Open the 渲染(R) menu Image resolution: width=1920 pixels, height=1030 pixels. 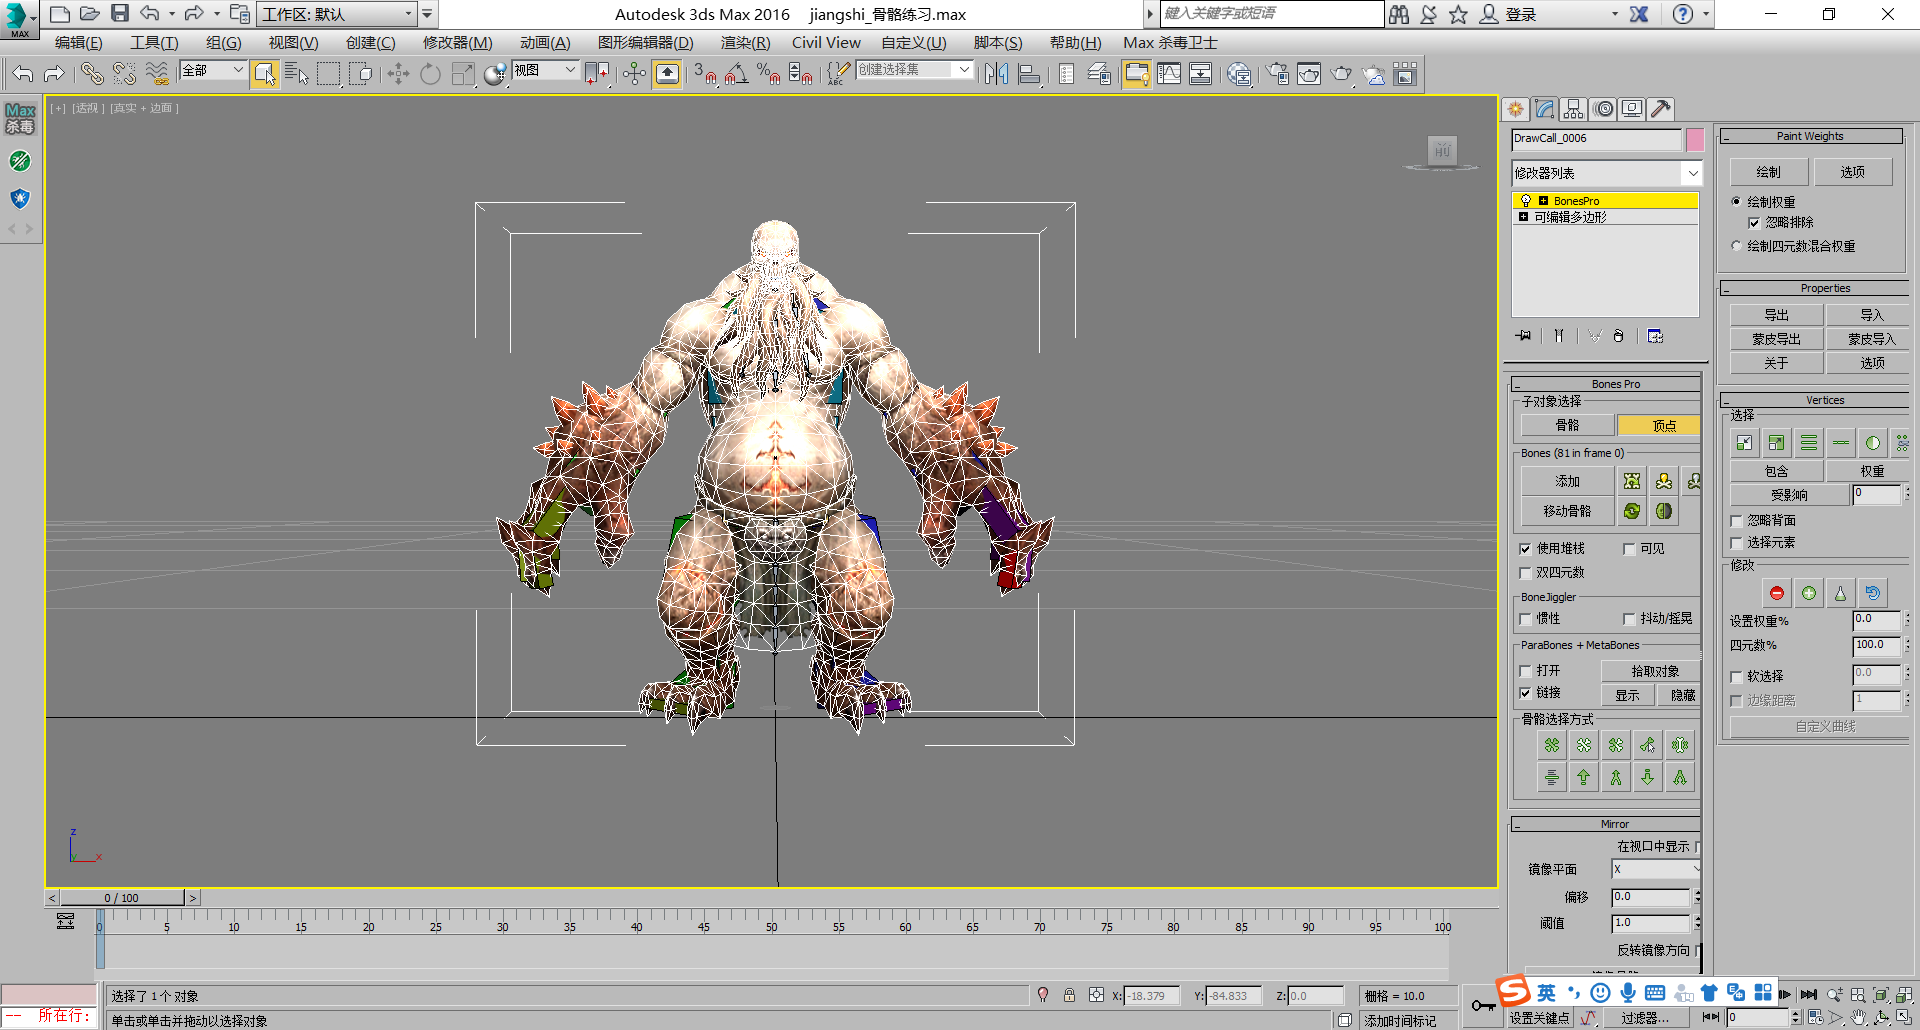[x=745, y=42]
